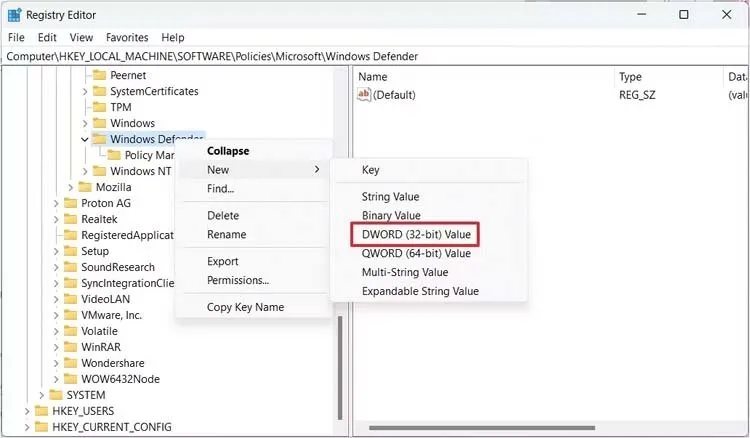Open the Favorites menu

click(127, 37)
